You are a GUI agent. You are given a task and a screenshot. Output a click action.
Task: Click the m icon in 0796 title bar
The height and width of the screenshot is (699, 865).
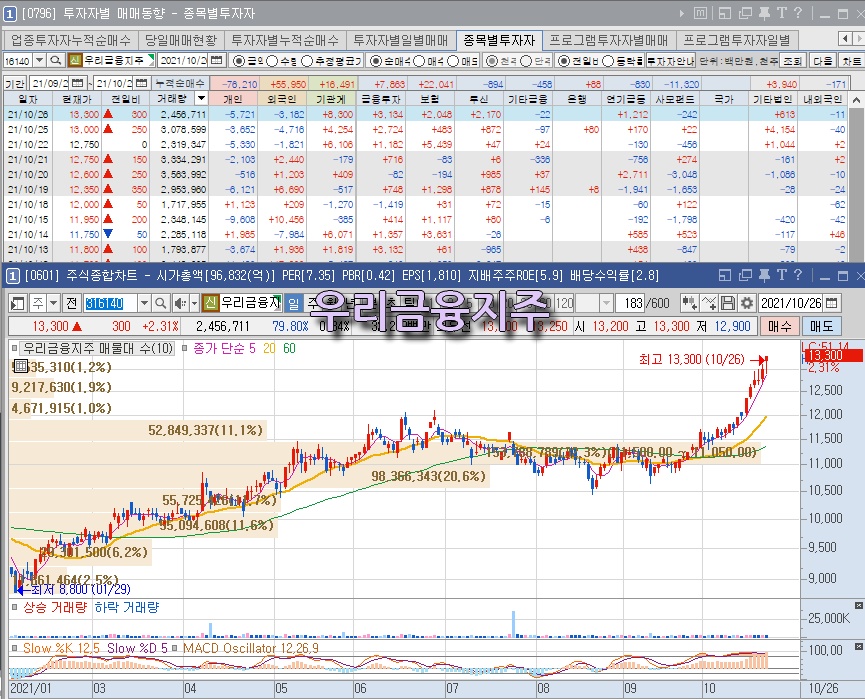[x=700, y=13]
